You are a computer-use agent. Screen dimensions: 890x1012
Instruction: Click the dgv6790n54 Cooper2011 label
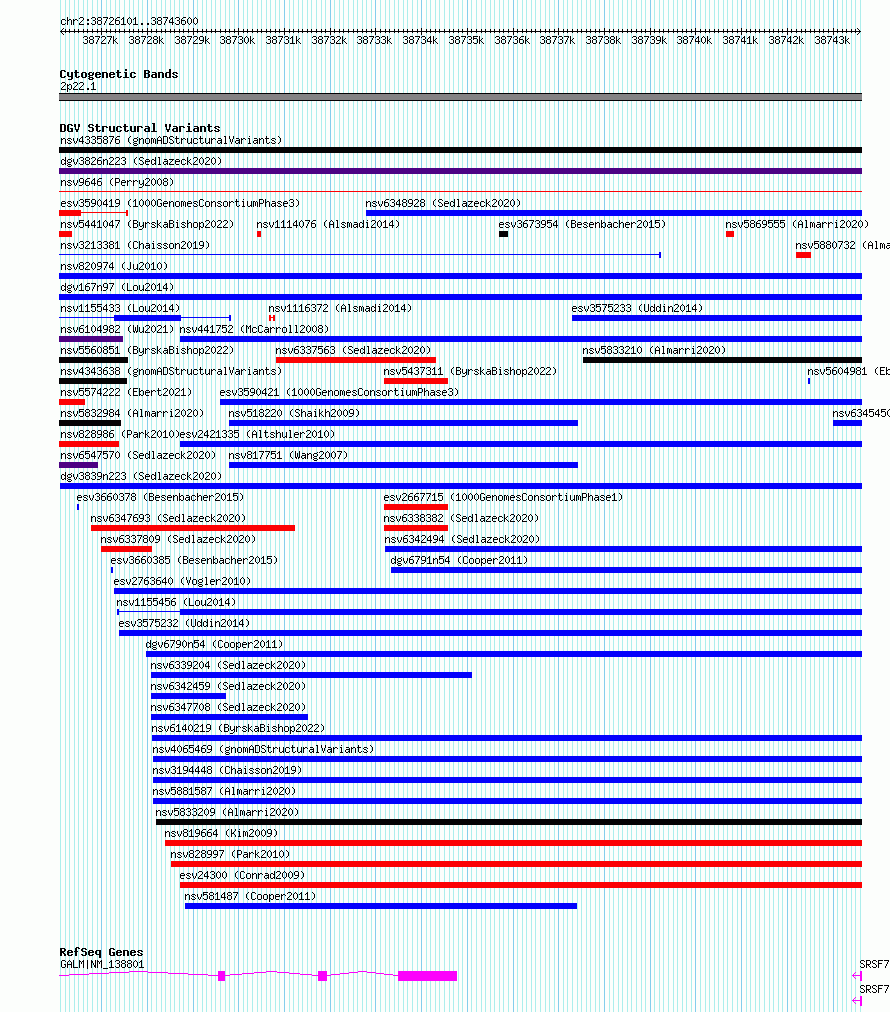(x=215, y=643)
